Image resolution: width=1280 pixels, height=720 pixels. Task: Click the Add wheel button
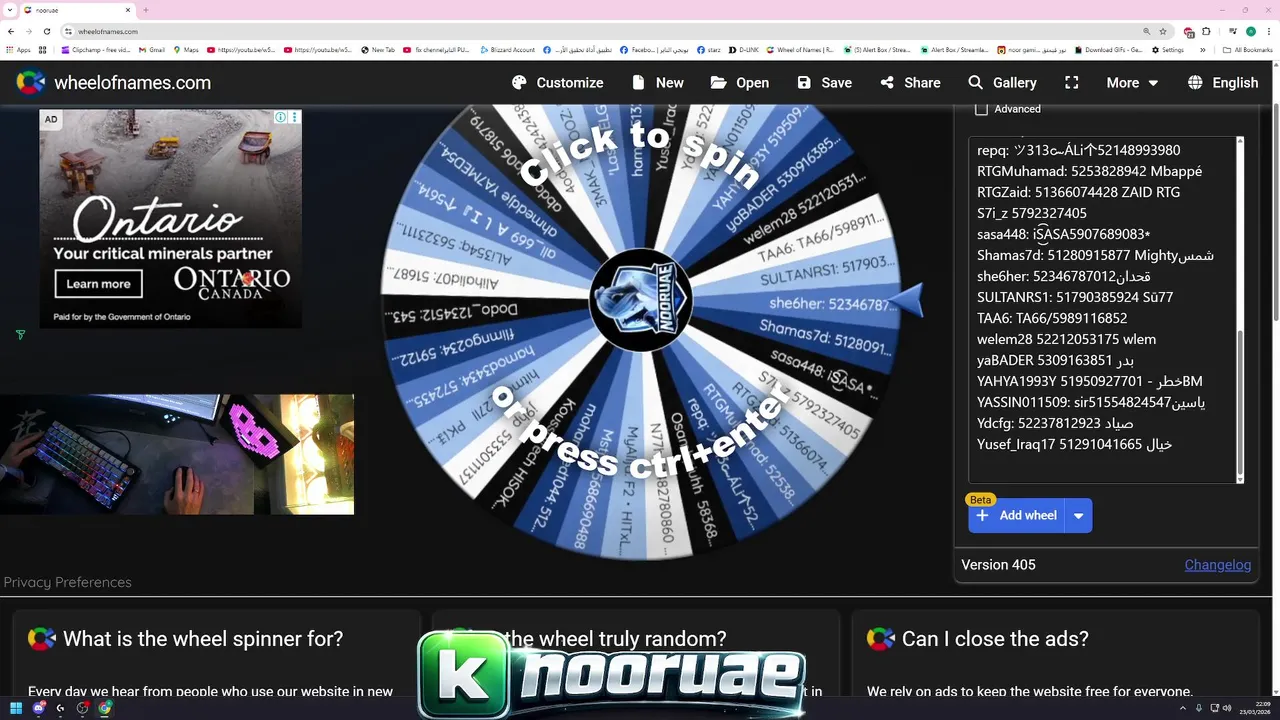click(x=1017, y=516)
